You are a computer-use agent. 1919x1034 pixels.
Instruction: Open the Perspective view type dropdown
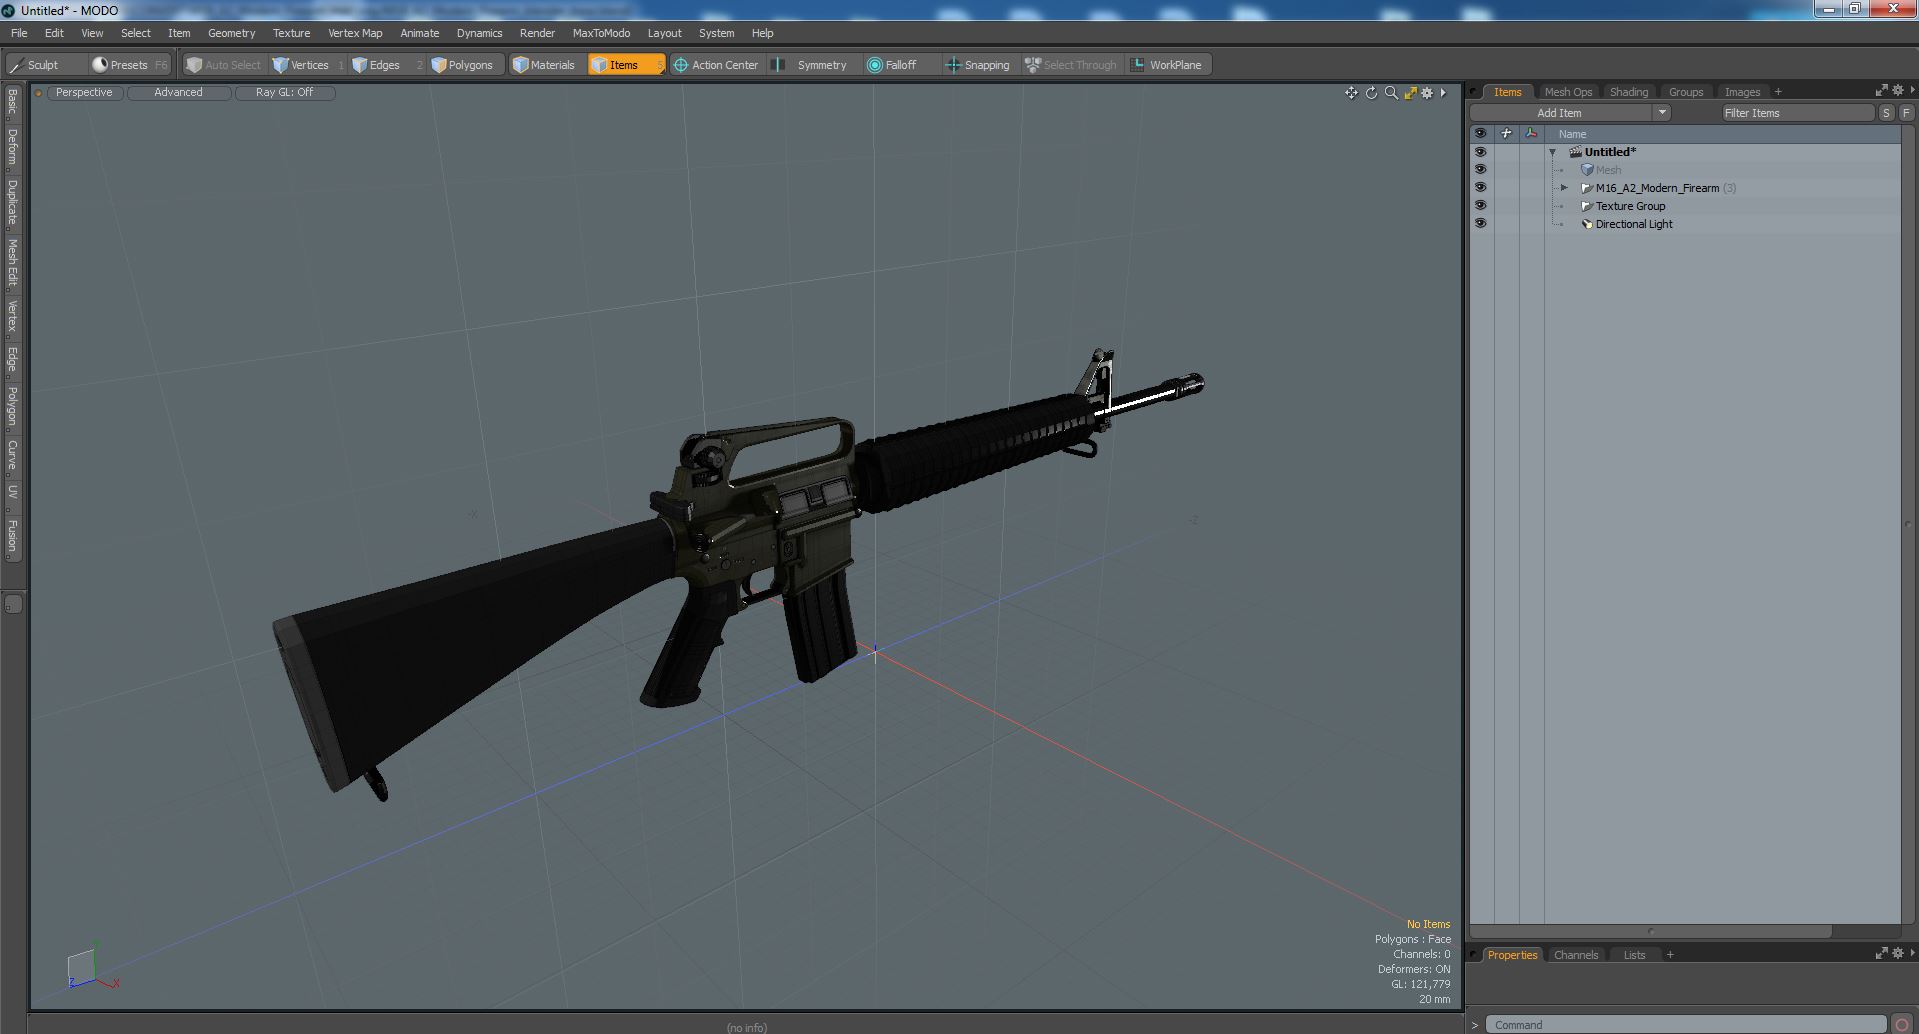click(x=84, y=93)
